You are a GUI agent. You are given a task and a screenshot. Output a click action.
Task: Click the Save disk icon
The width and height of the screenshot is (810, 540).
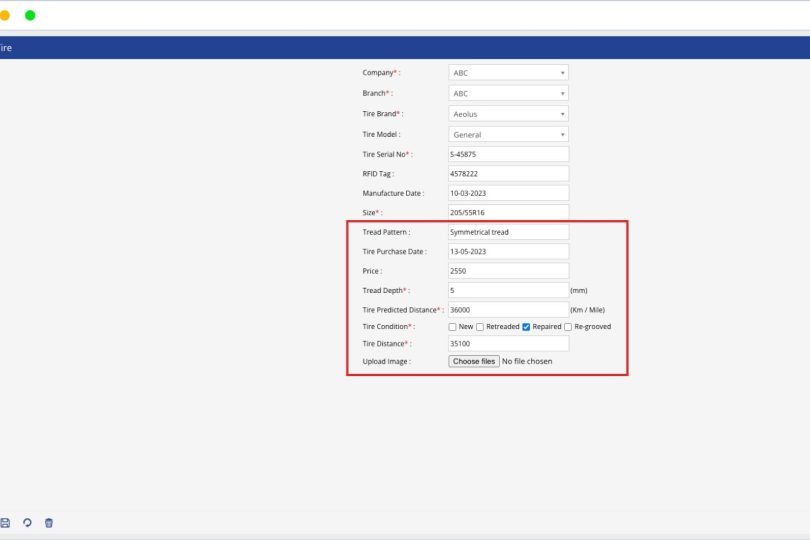(x=5, y=523)
